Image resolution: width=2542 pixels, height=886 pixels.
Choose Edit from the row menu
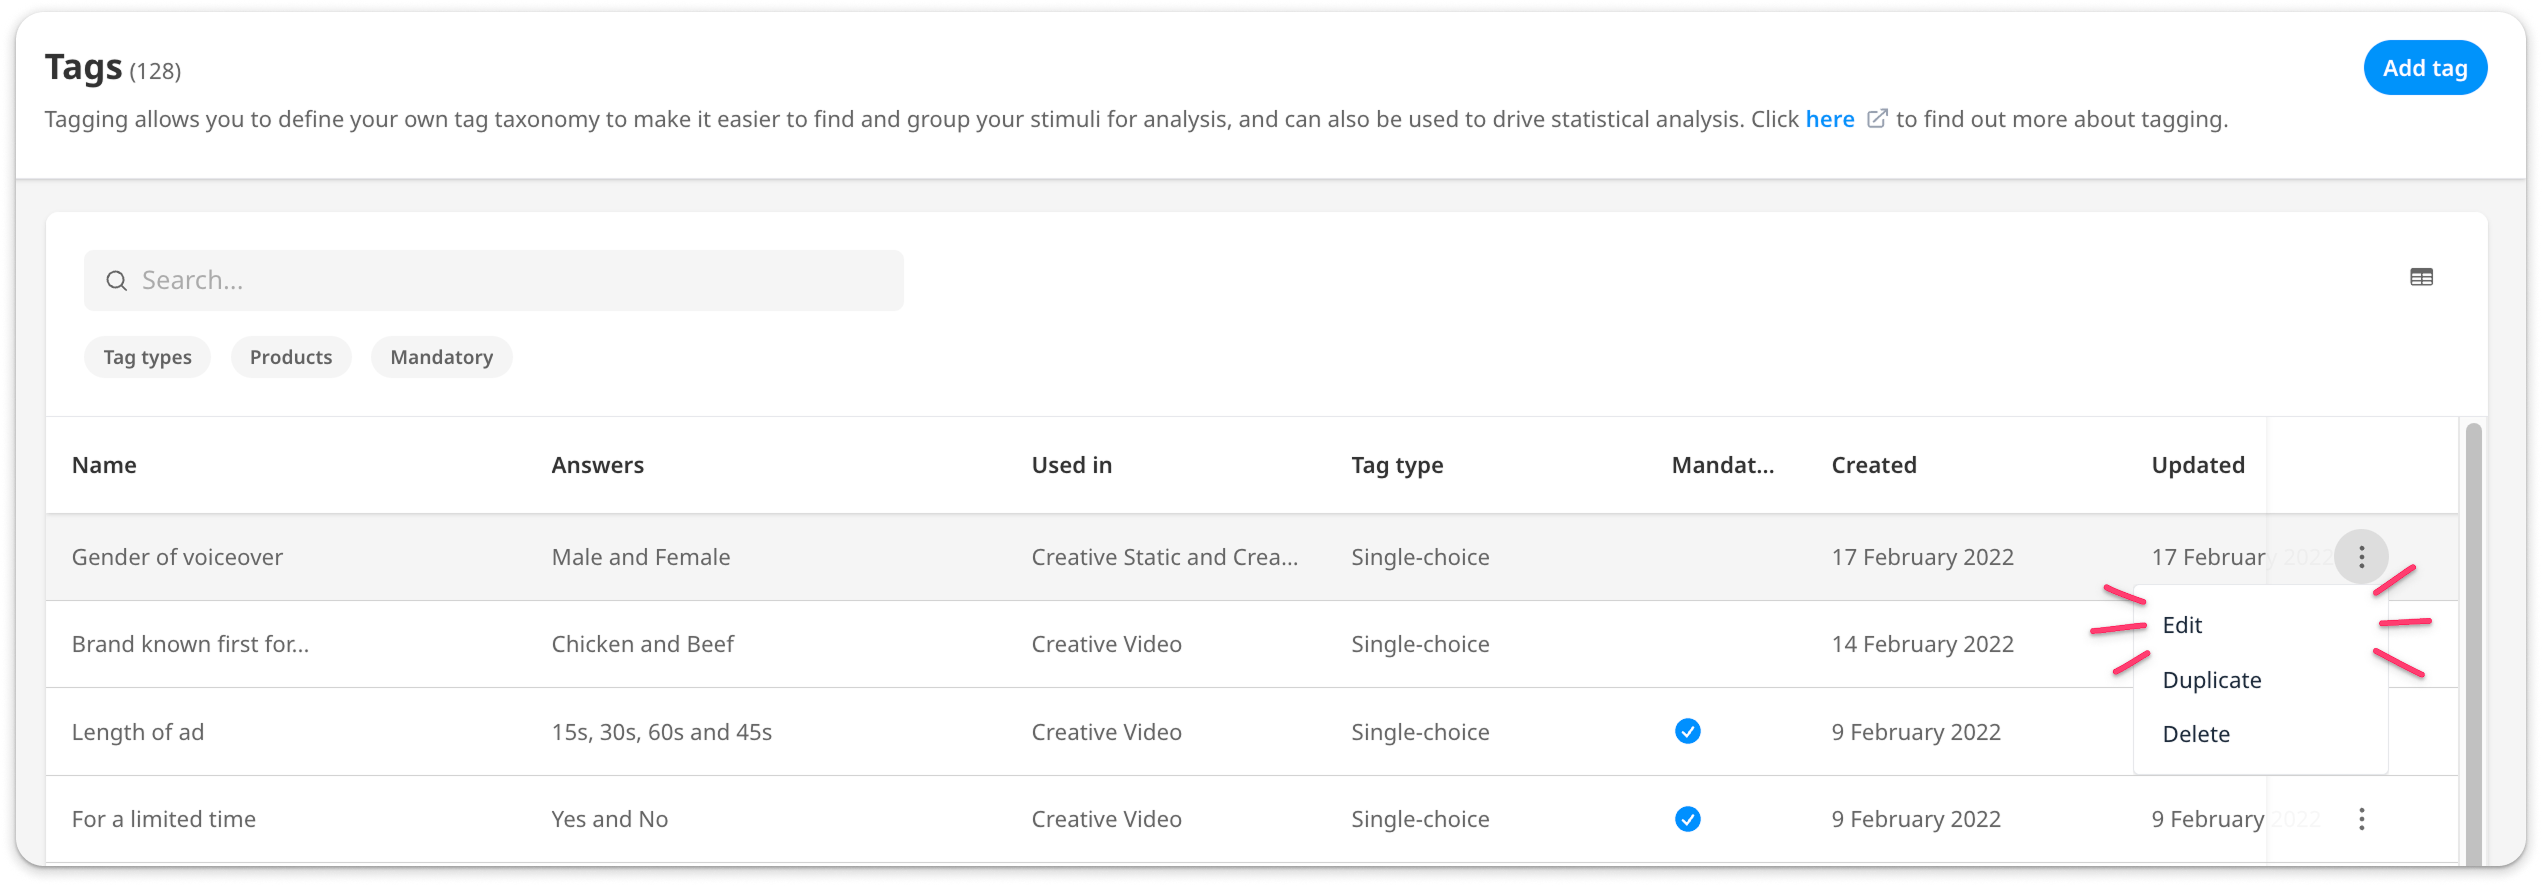(2182, 625)
